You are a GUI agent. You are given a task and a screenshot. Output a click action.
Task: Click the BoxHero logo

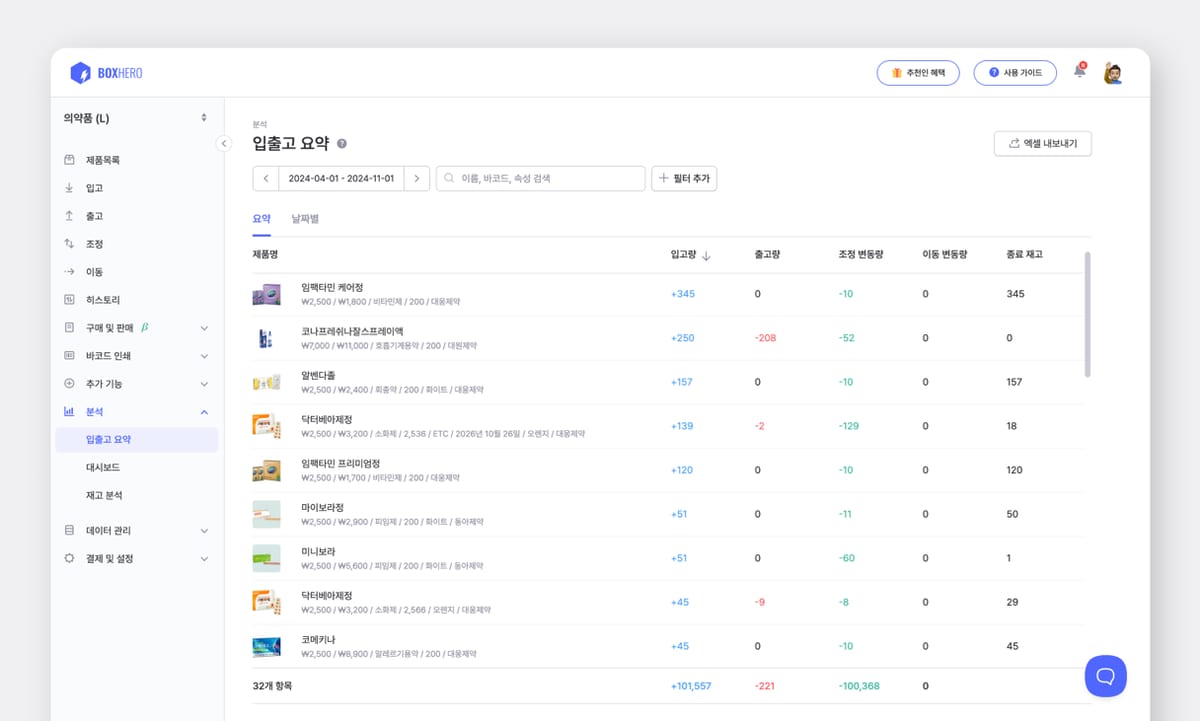click(106, 73)
